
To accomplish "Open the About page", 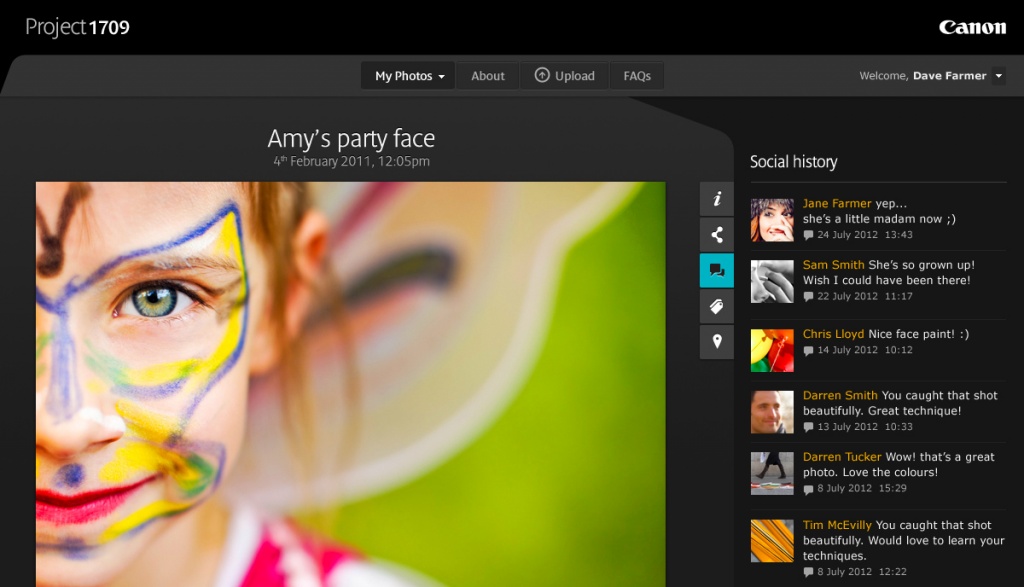I will (x=488, y=76).
